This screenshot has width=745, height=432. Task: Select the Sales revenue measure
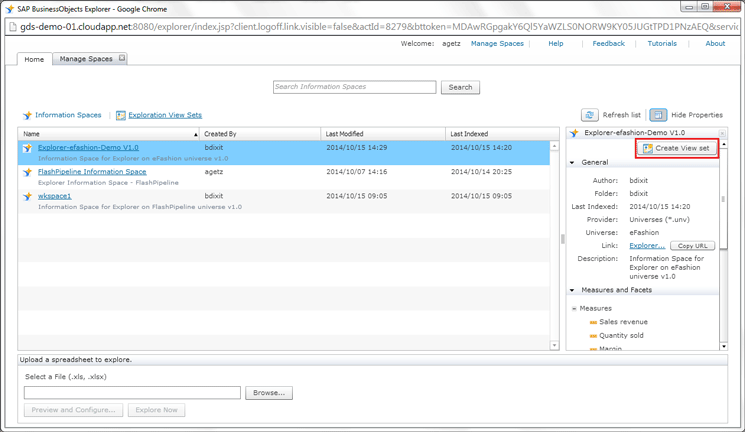coord(623,322)
